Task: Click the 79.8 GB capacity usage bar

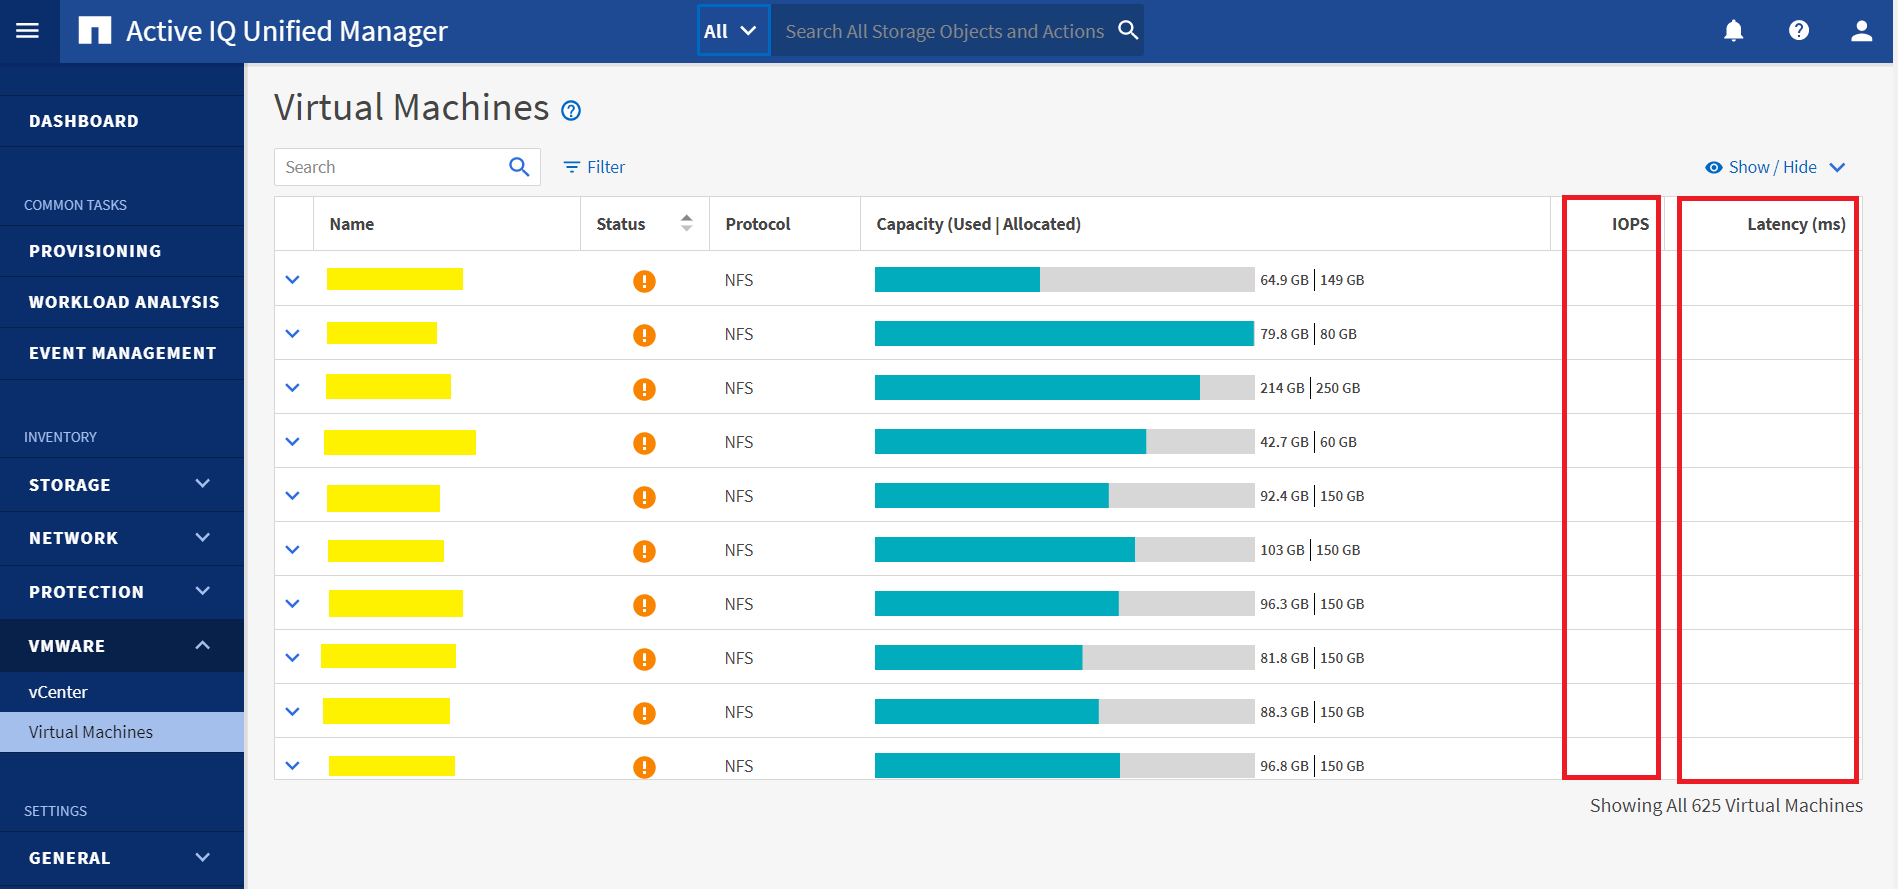Action: coord(1063,334)
